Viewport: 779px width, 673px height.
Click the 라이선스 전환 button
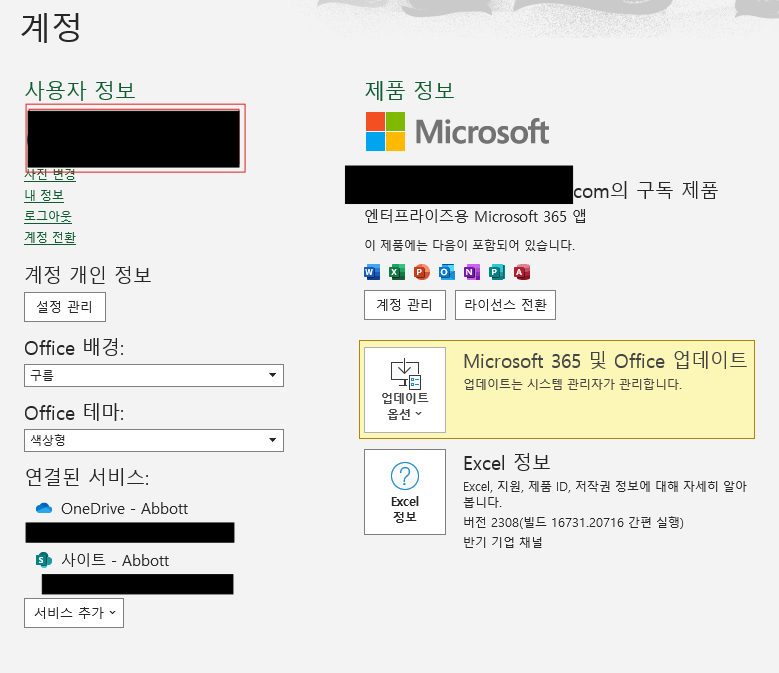(505, 305)
